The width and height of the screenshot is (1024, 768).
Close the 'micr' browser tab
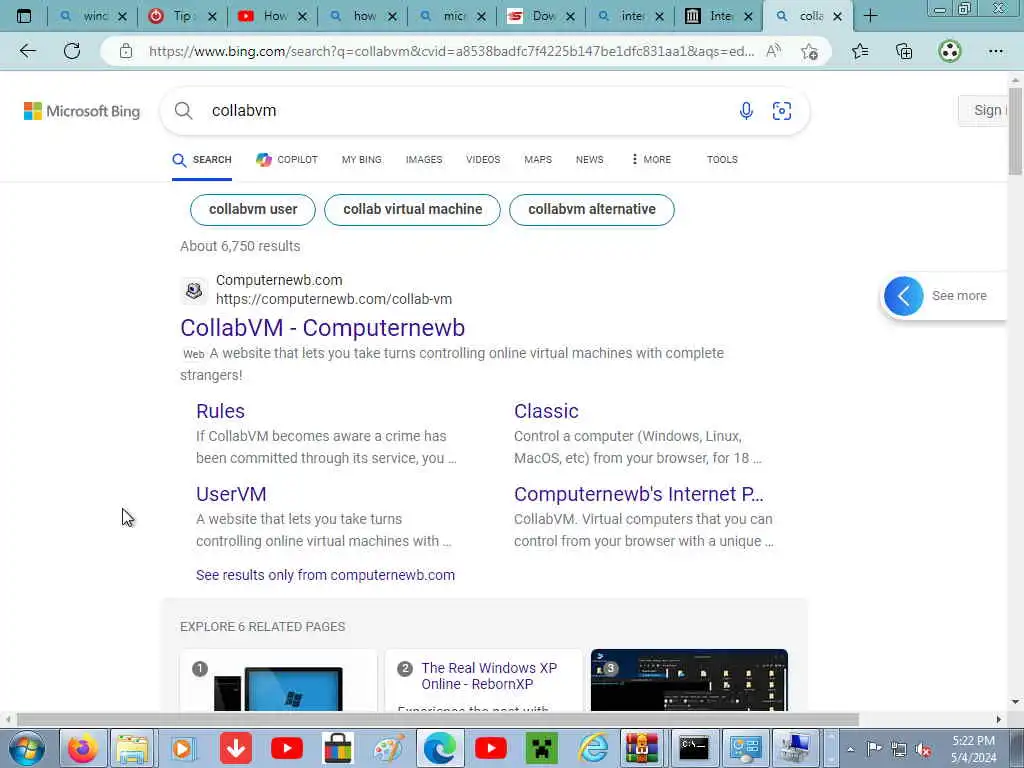point(481,16)
